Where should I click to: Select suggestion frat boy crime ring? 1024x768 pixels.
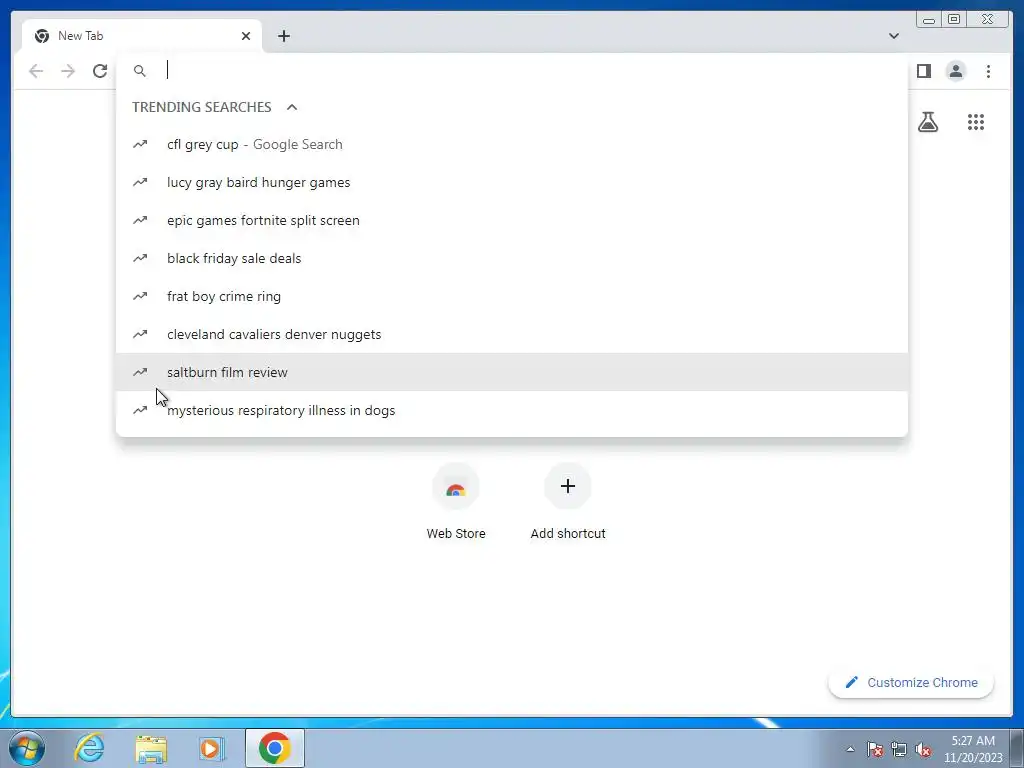(x=511, y=296)
